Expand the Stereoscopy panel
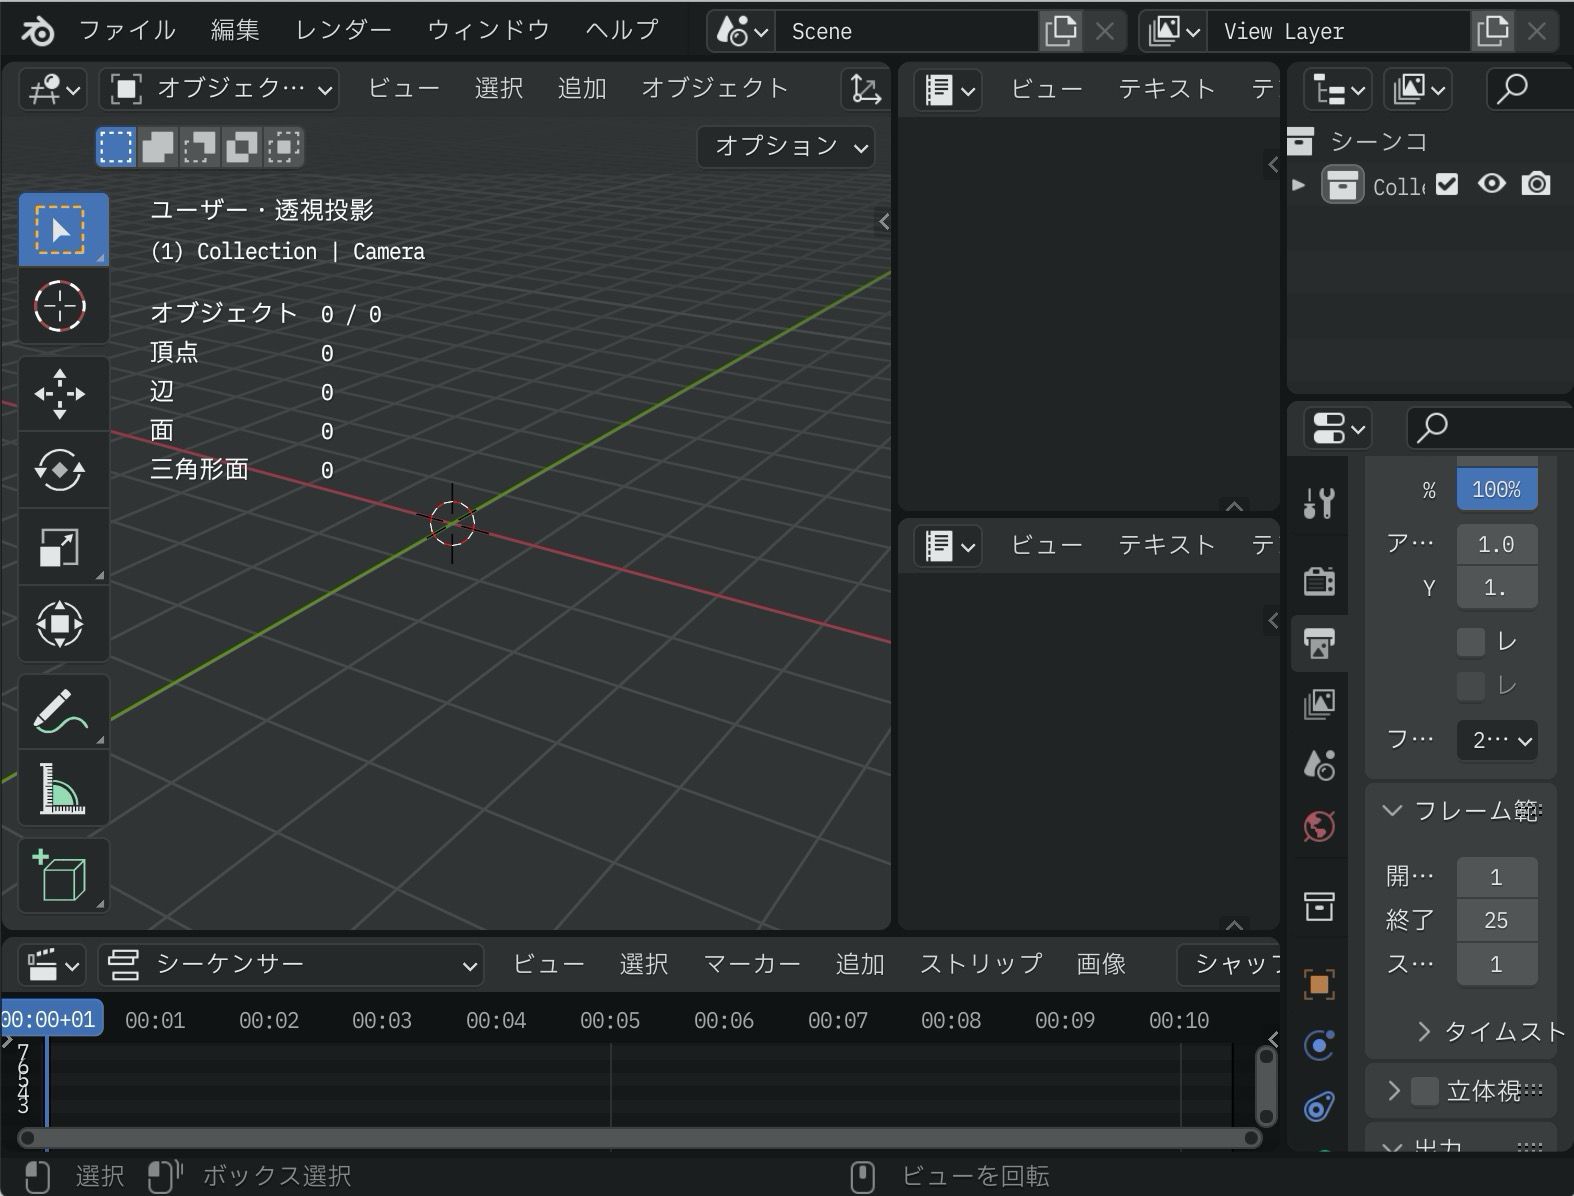1574x1196 pixels. click(1393, 1091)
